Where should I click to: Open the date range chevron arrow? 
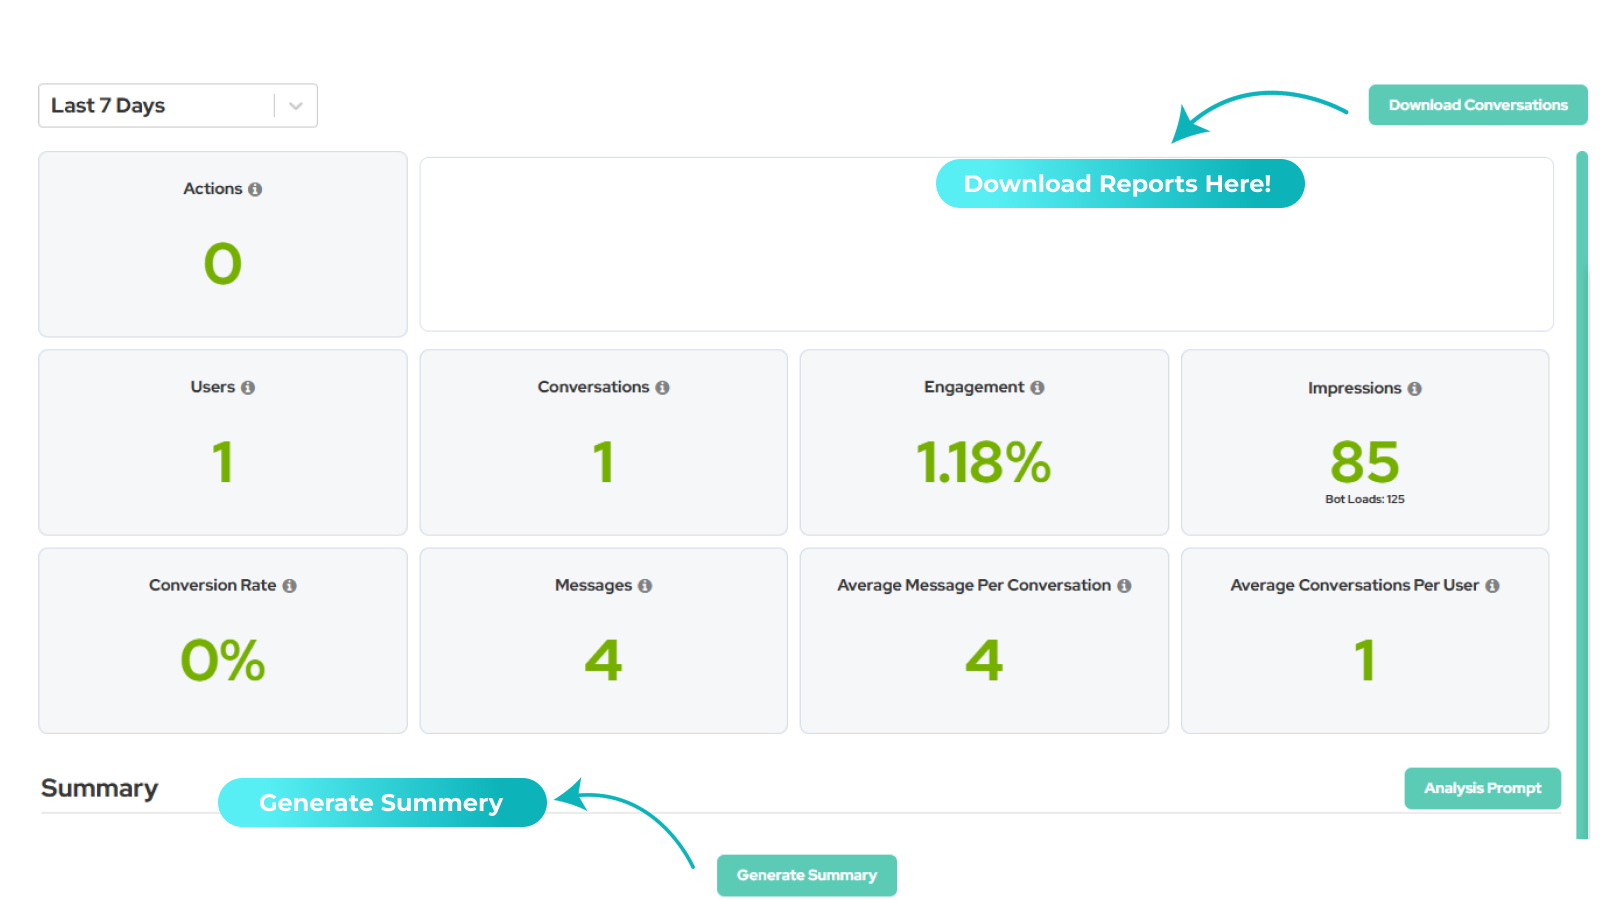click(294, 105)
